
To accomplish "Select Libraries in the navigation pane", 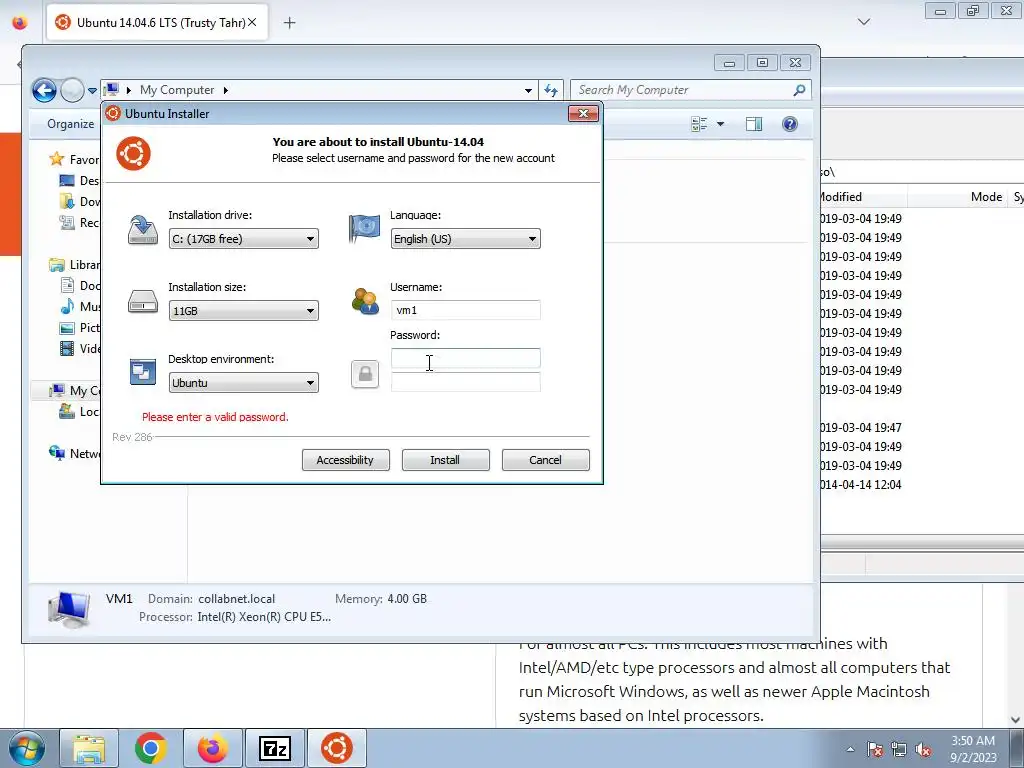I will point(74,264).
